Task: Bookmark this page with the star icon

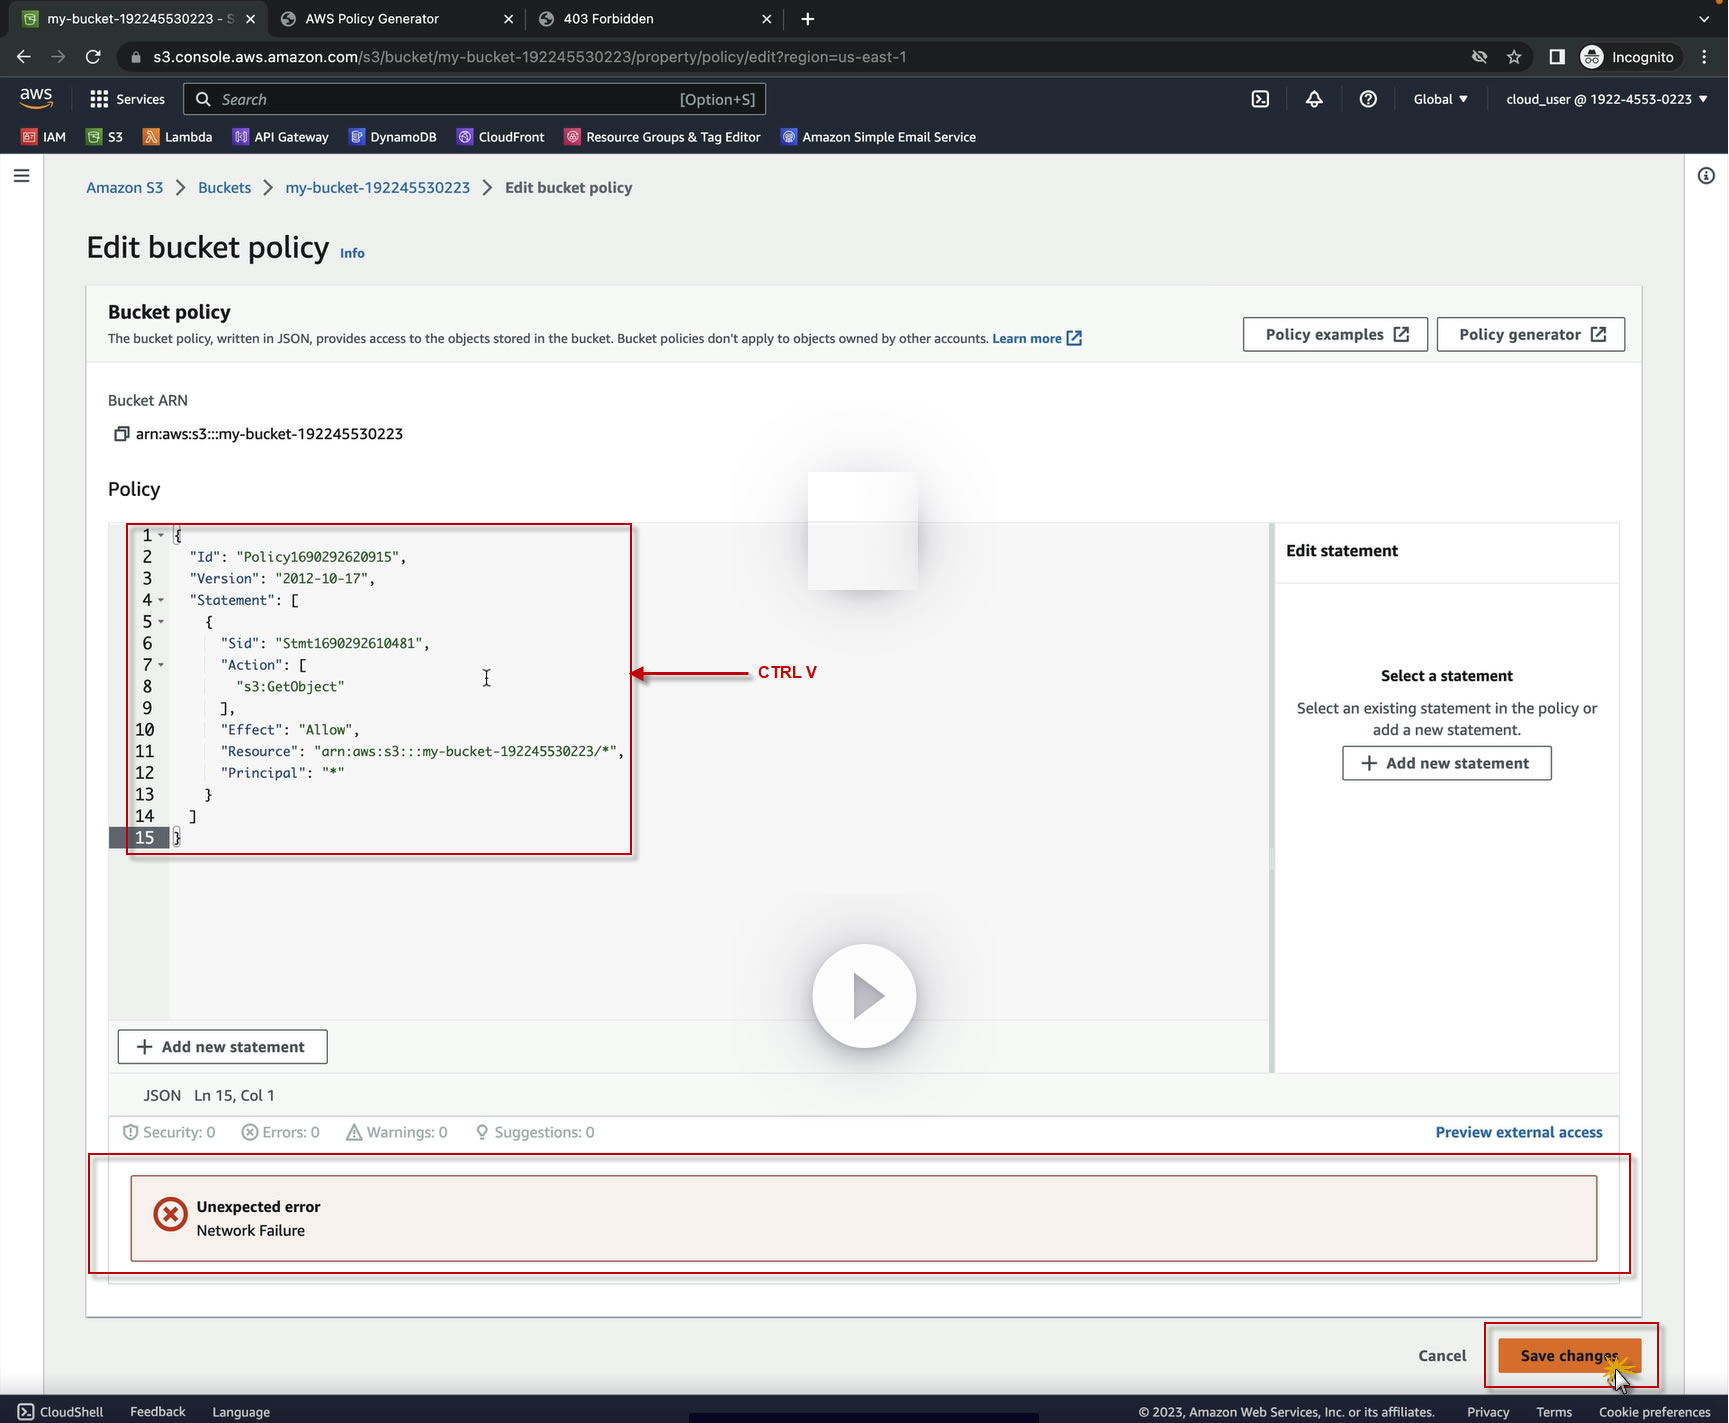Action: (1514, 57)
